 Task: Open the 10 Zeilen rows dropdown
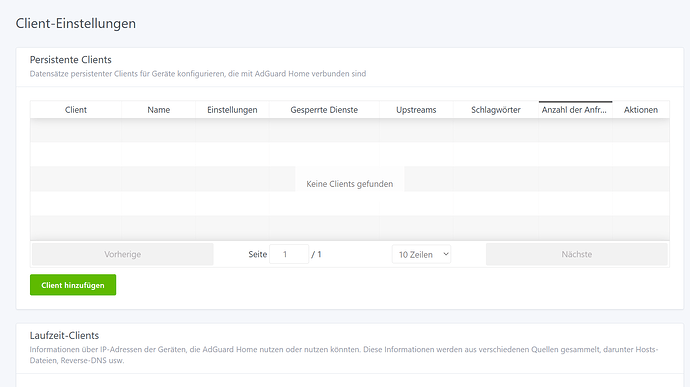coord(422,254)
